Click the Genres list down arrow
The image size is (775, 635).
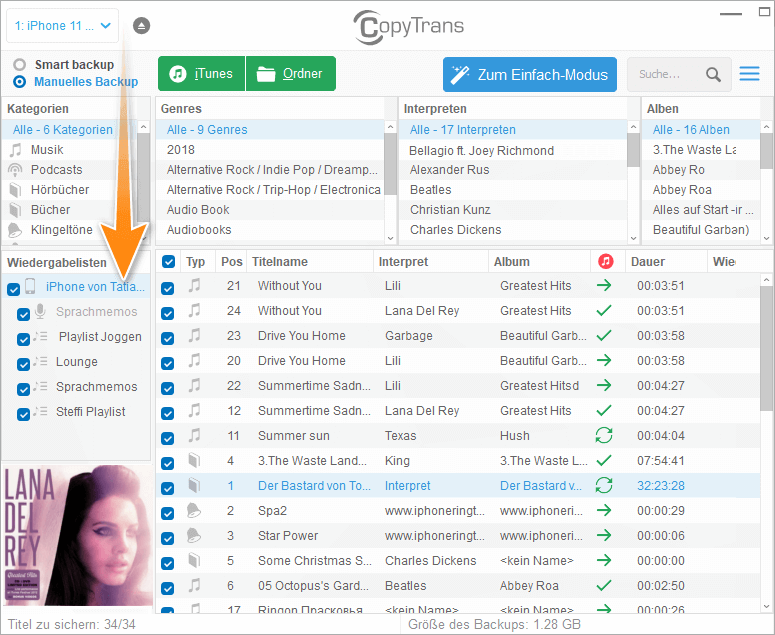[390, 238]
